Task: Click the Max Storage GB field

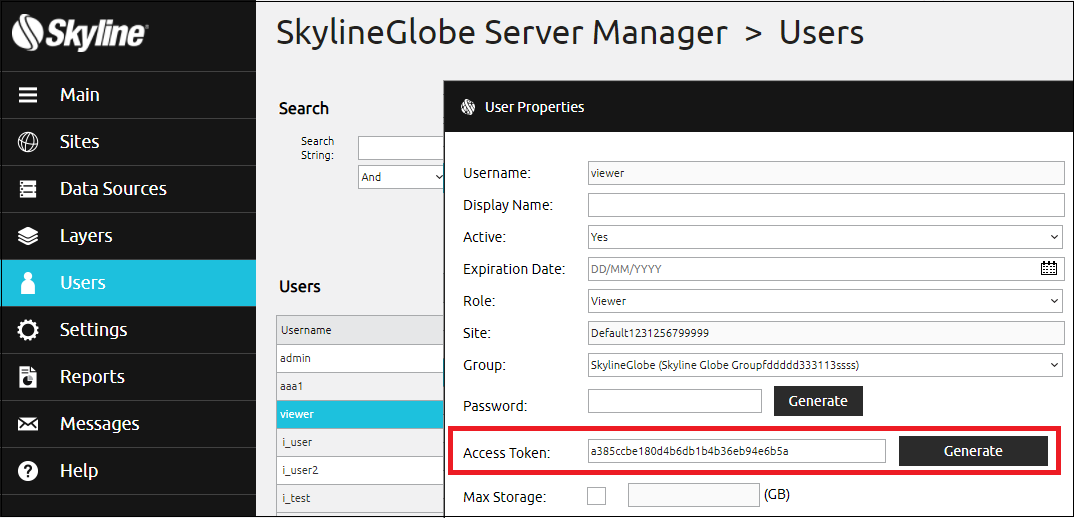Action: [x=693, y=495]
